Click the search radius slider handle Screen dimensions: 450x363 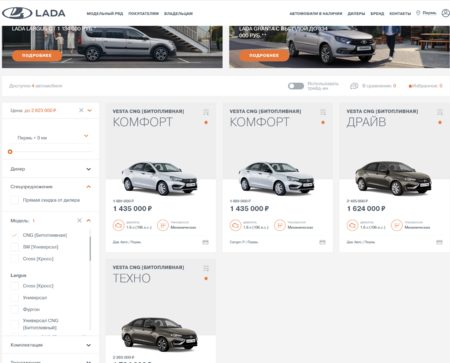pyautogui.click(x=10, y=152)
